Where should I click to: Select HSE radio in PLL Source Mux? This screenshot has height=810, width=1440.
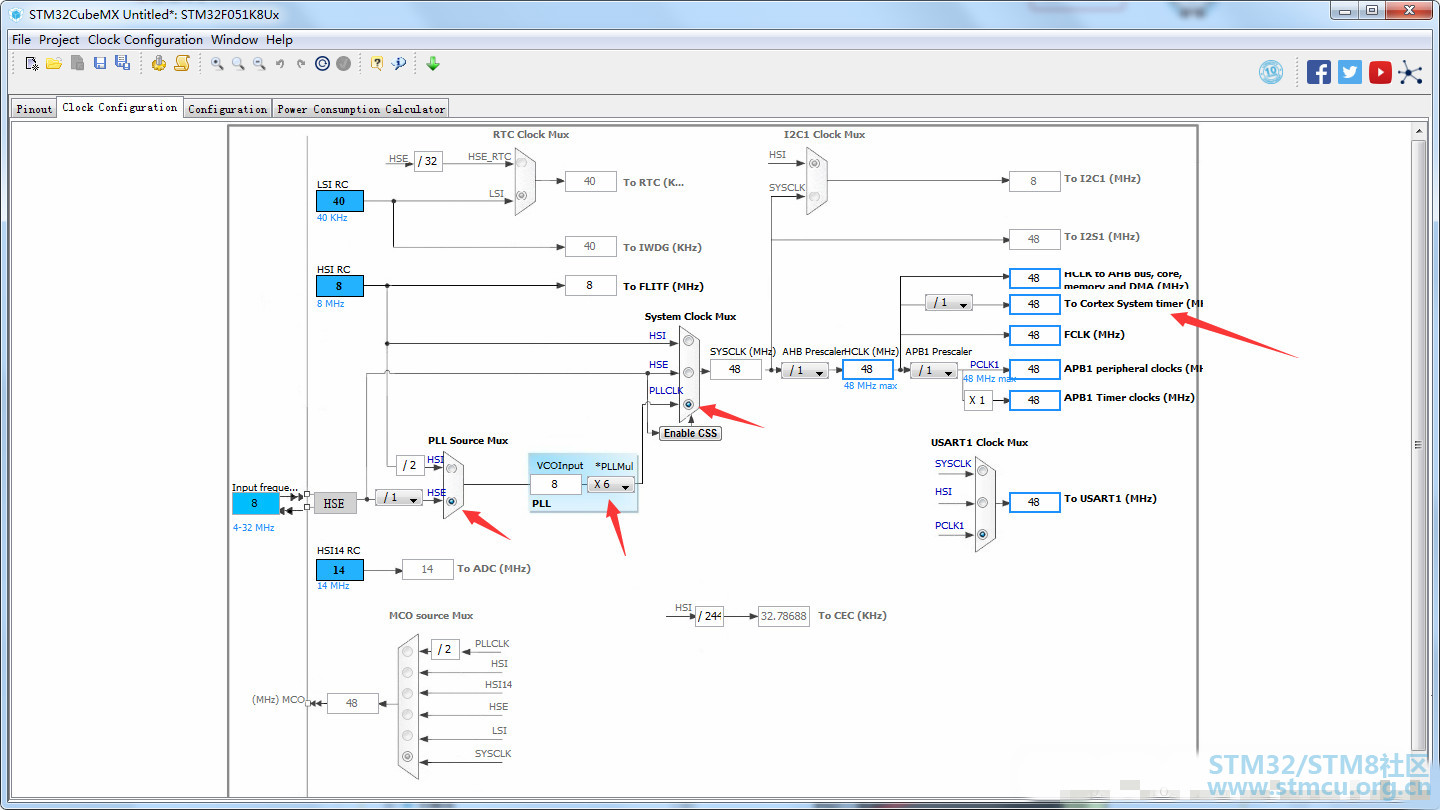point(452,501)
